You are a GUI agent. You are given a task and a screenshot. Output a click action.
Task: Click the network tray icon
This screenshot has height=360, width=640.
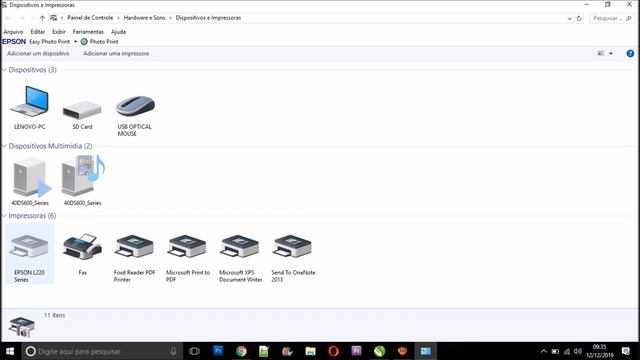tap(567, 351)
